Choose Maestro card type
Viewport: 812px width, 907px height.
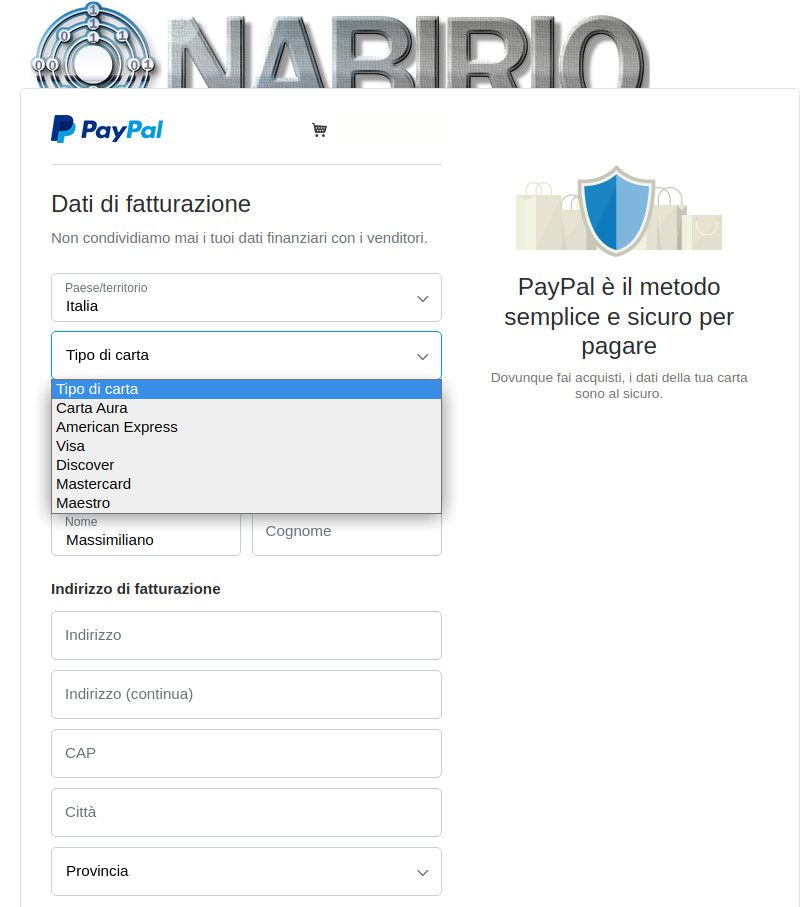[246, 503]
